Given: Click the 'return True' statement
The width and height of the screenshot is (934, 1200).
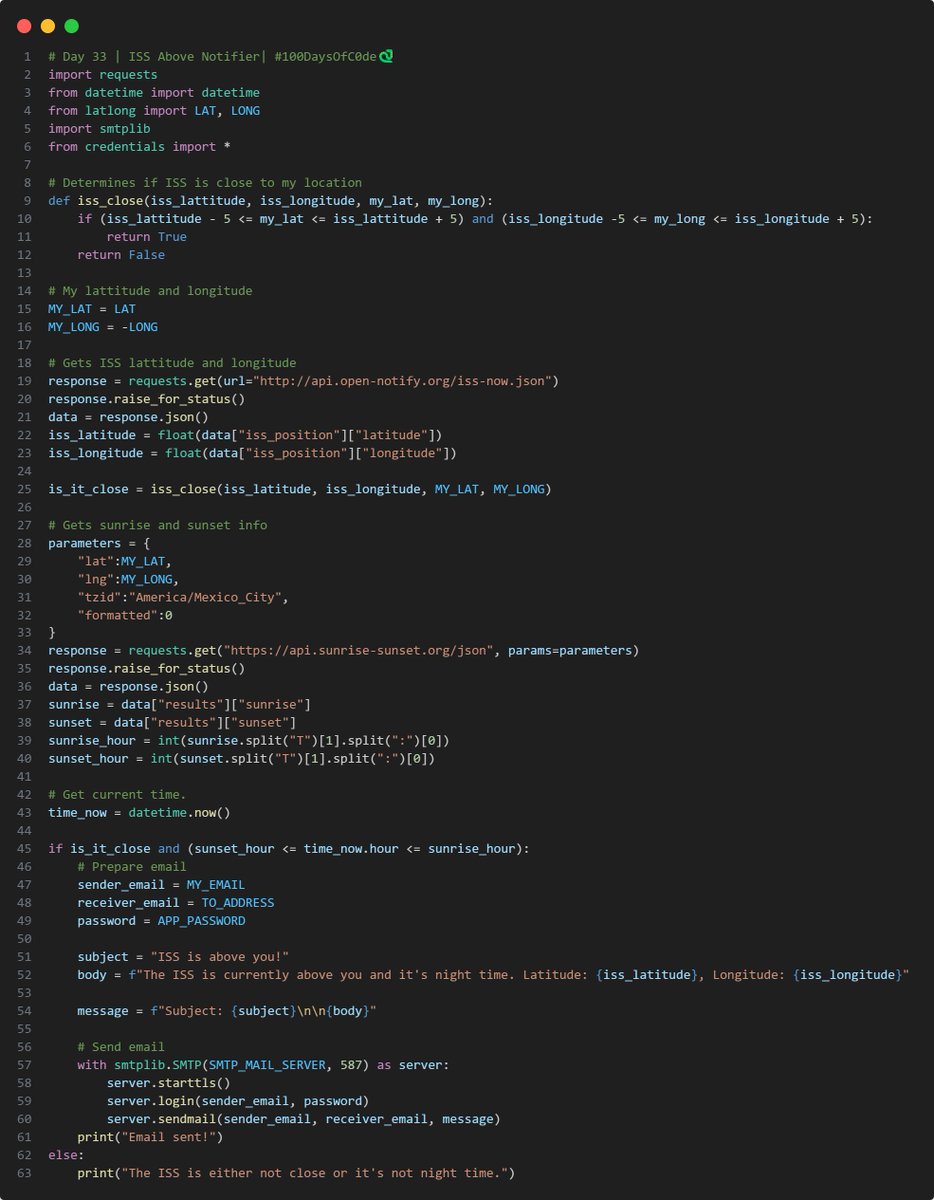Looking at the screenshot, I should [146, 237].
